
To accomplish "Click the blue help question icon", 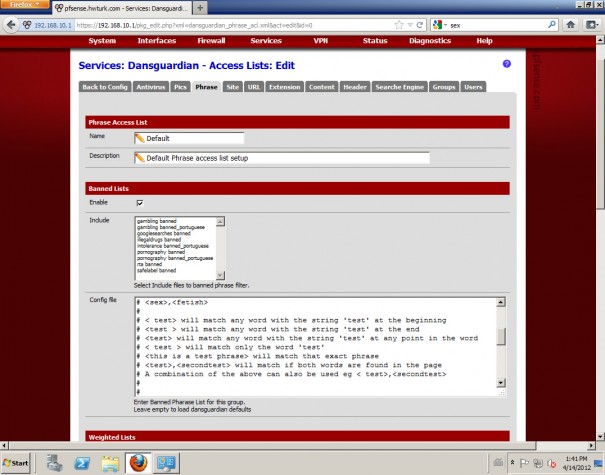I will tap(507, 64).
